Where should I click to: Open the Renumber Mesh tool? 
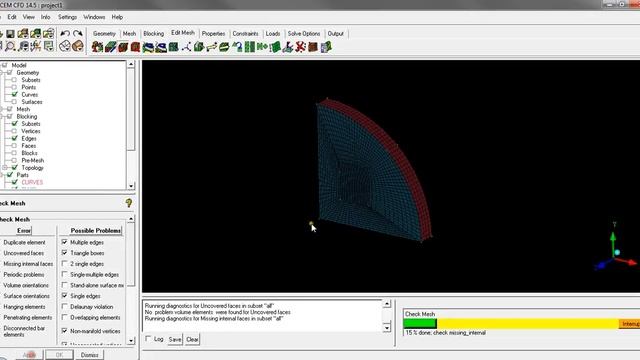(262, 47)
